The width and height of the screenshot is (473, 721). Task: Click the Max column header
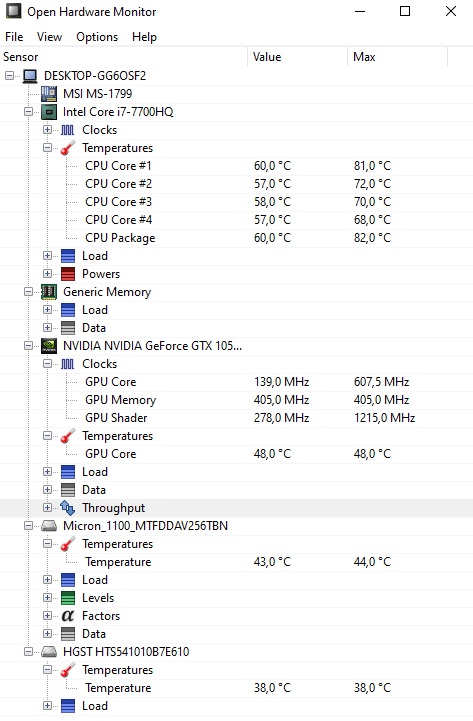pyautogui.click(x=397, y=57)
